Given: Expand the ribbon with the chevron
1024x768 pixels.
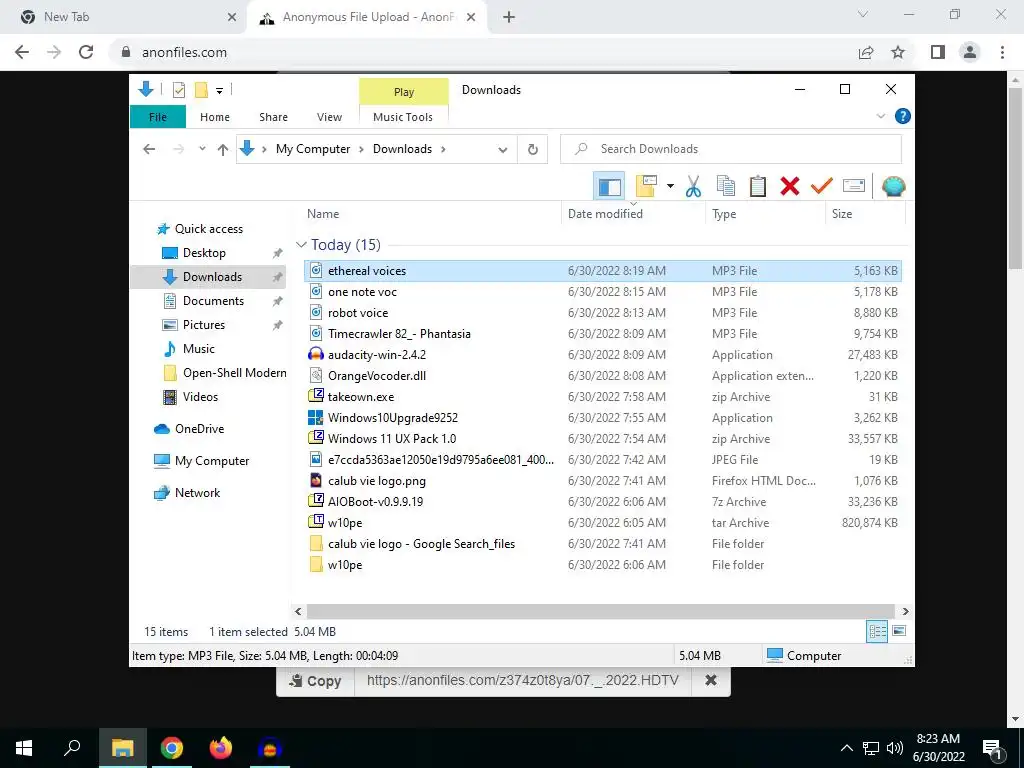Looking at the screenshot, I should pos(880,116).
